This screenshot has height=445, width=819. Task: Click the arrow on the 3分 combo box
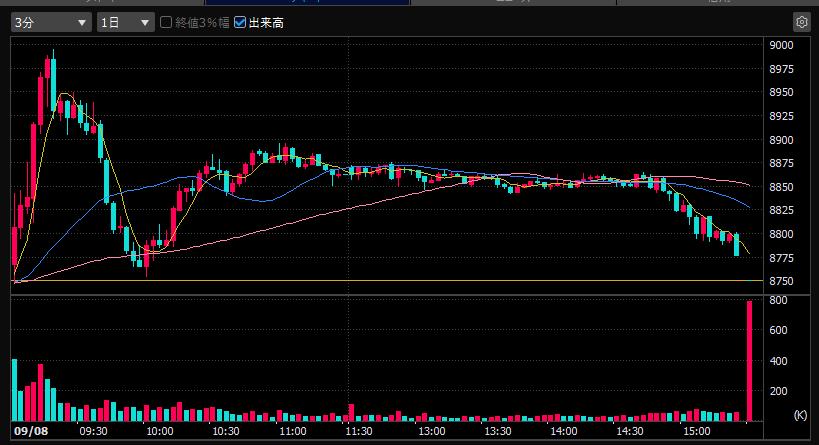pyautogui.click(x=81, y=22)
